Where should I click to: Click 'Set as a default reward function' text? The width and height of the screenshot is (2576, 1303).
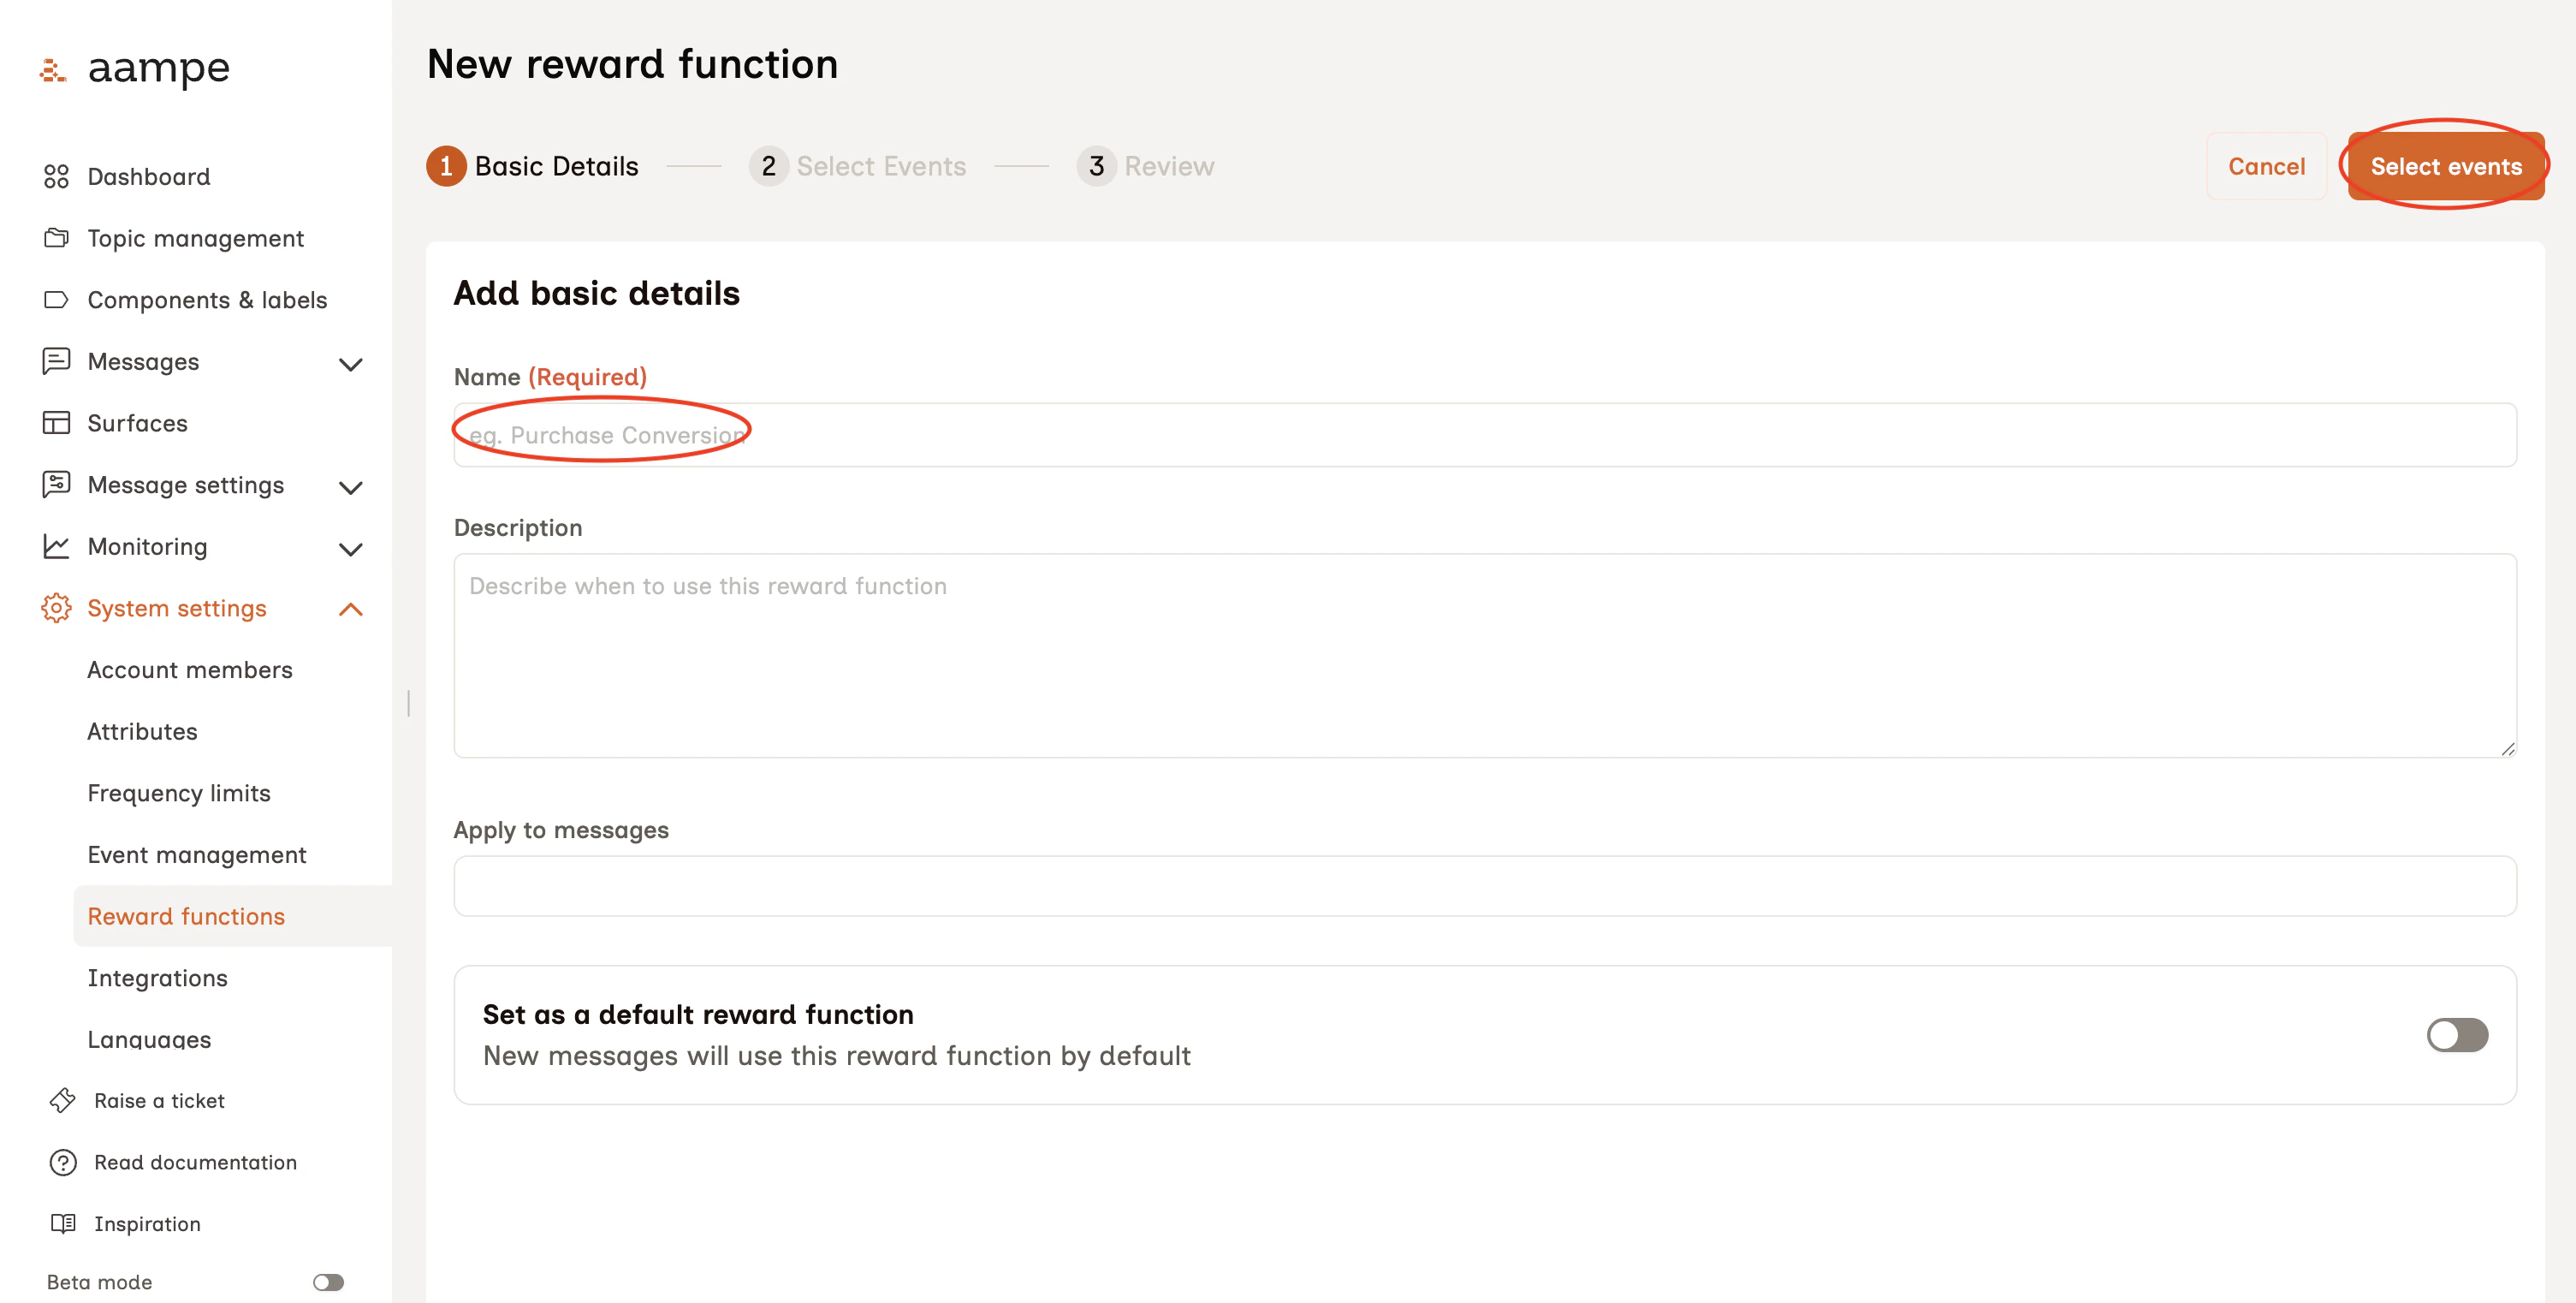(698, 1014)
